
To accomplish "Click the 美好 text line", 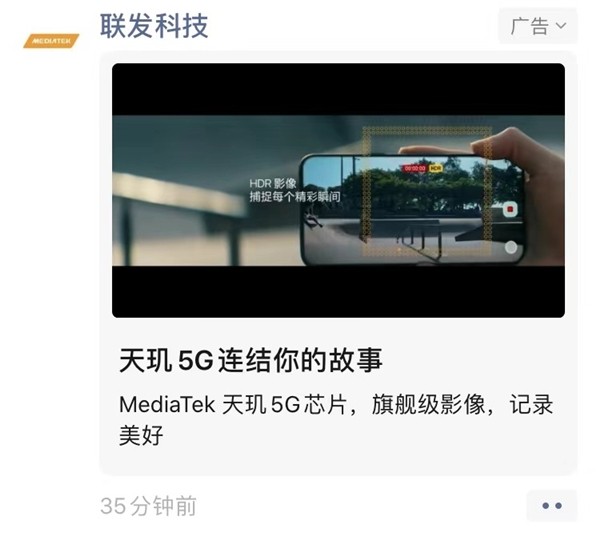I will click(x=141, y=435).
